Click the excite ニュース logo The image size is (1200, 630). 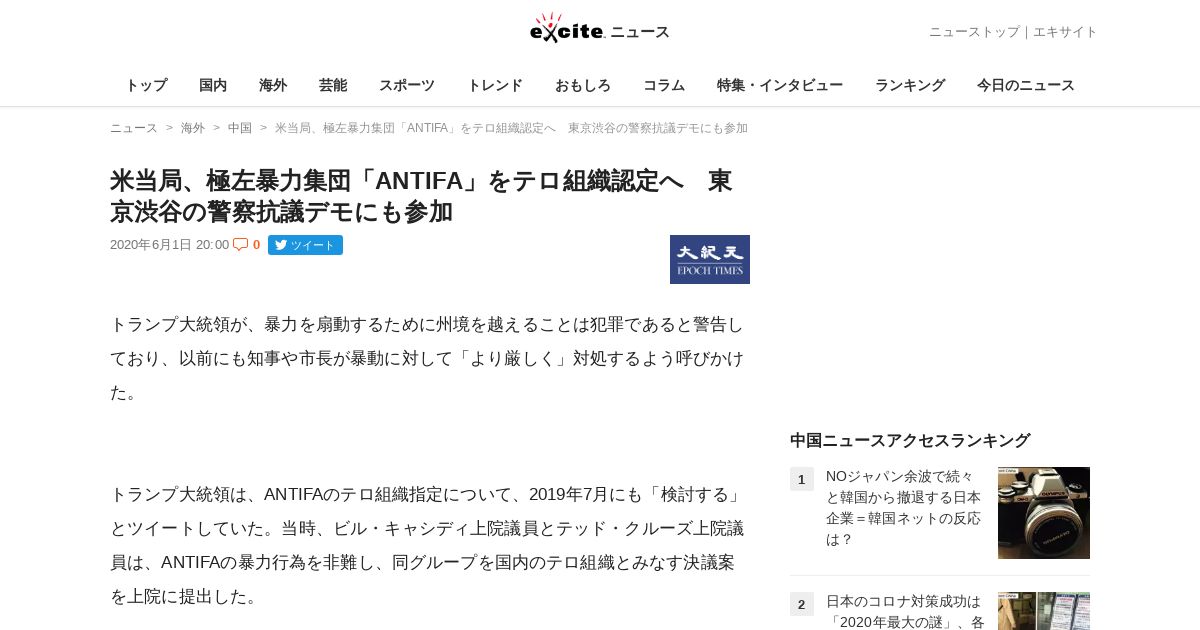(600, 29)
